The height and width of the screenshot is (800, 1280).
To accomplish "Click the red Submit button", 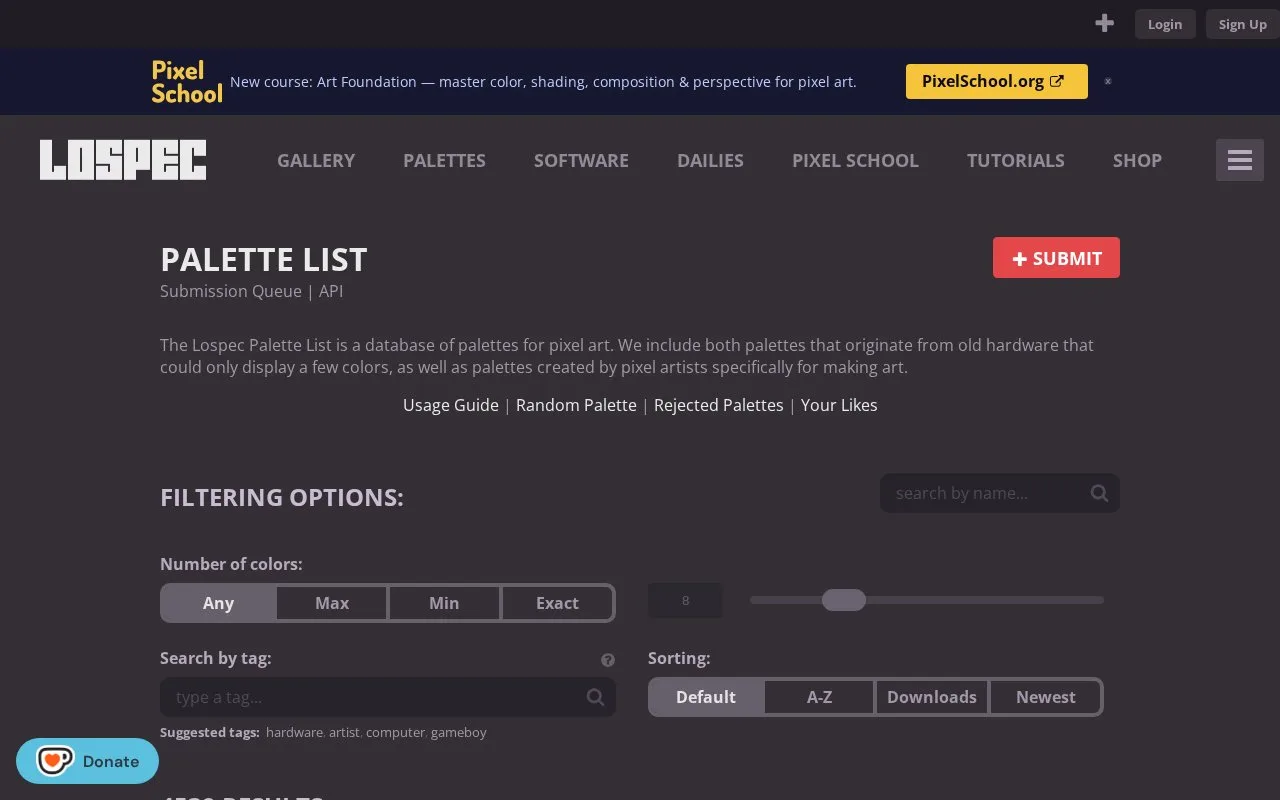I will point(1056,258).
